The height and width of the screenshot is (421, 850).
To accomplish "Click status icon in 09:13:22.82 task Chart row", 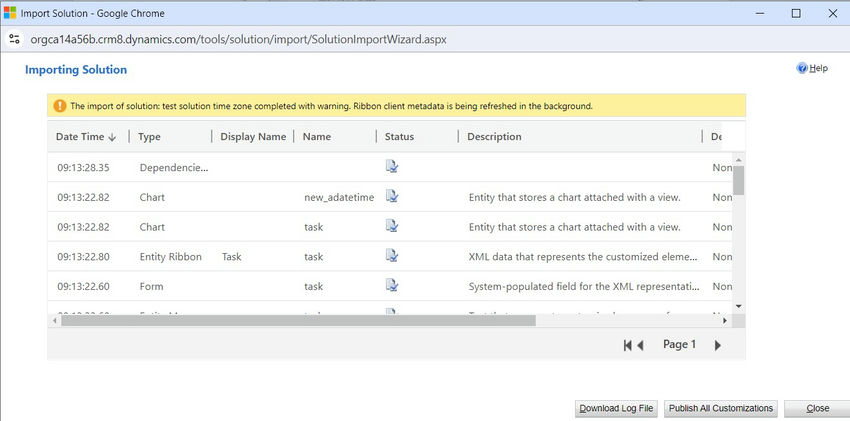I will 392,226.
